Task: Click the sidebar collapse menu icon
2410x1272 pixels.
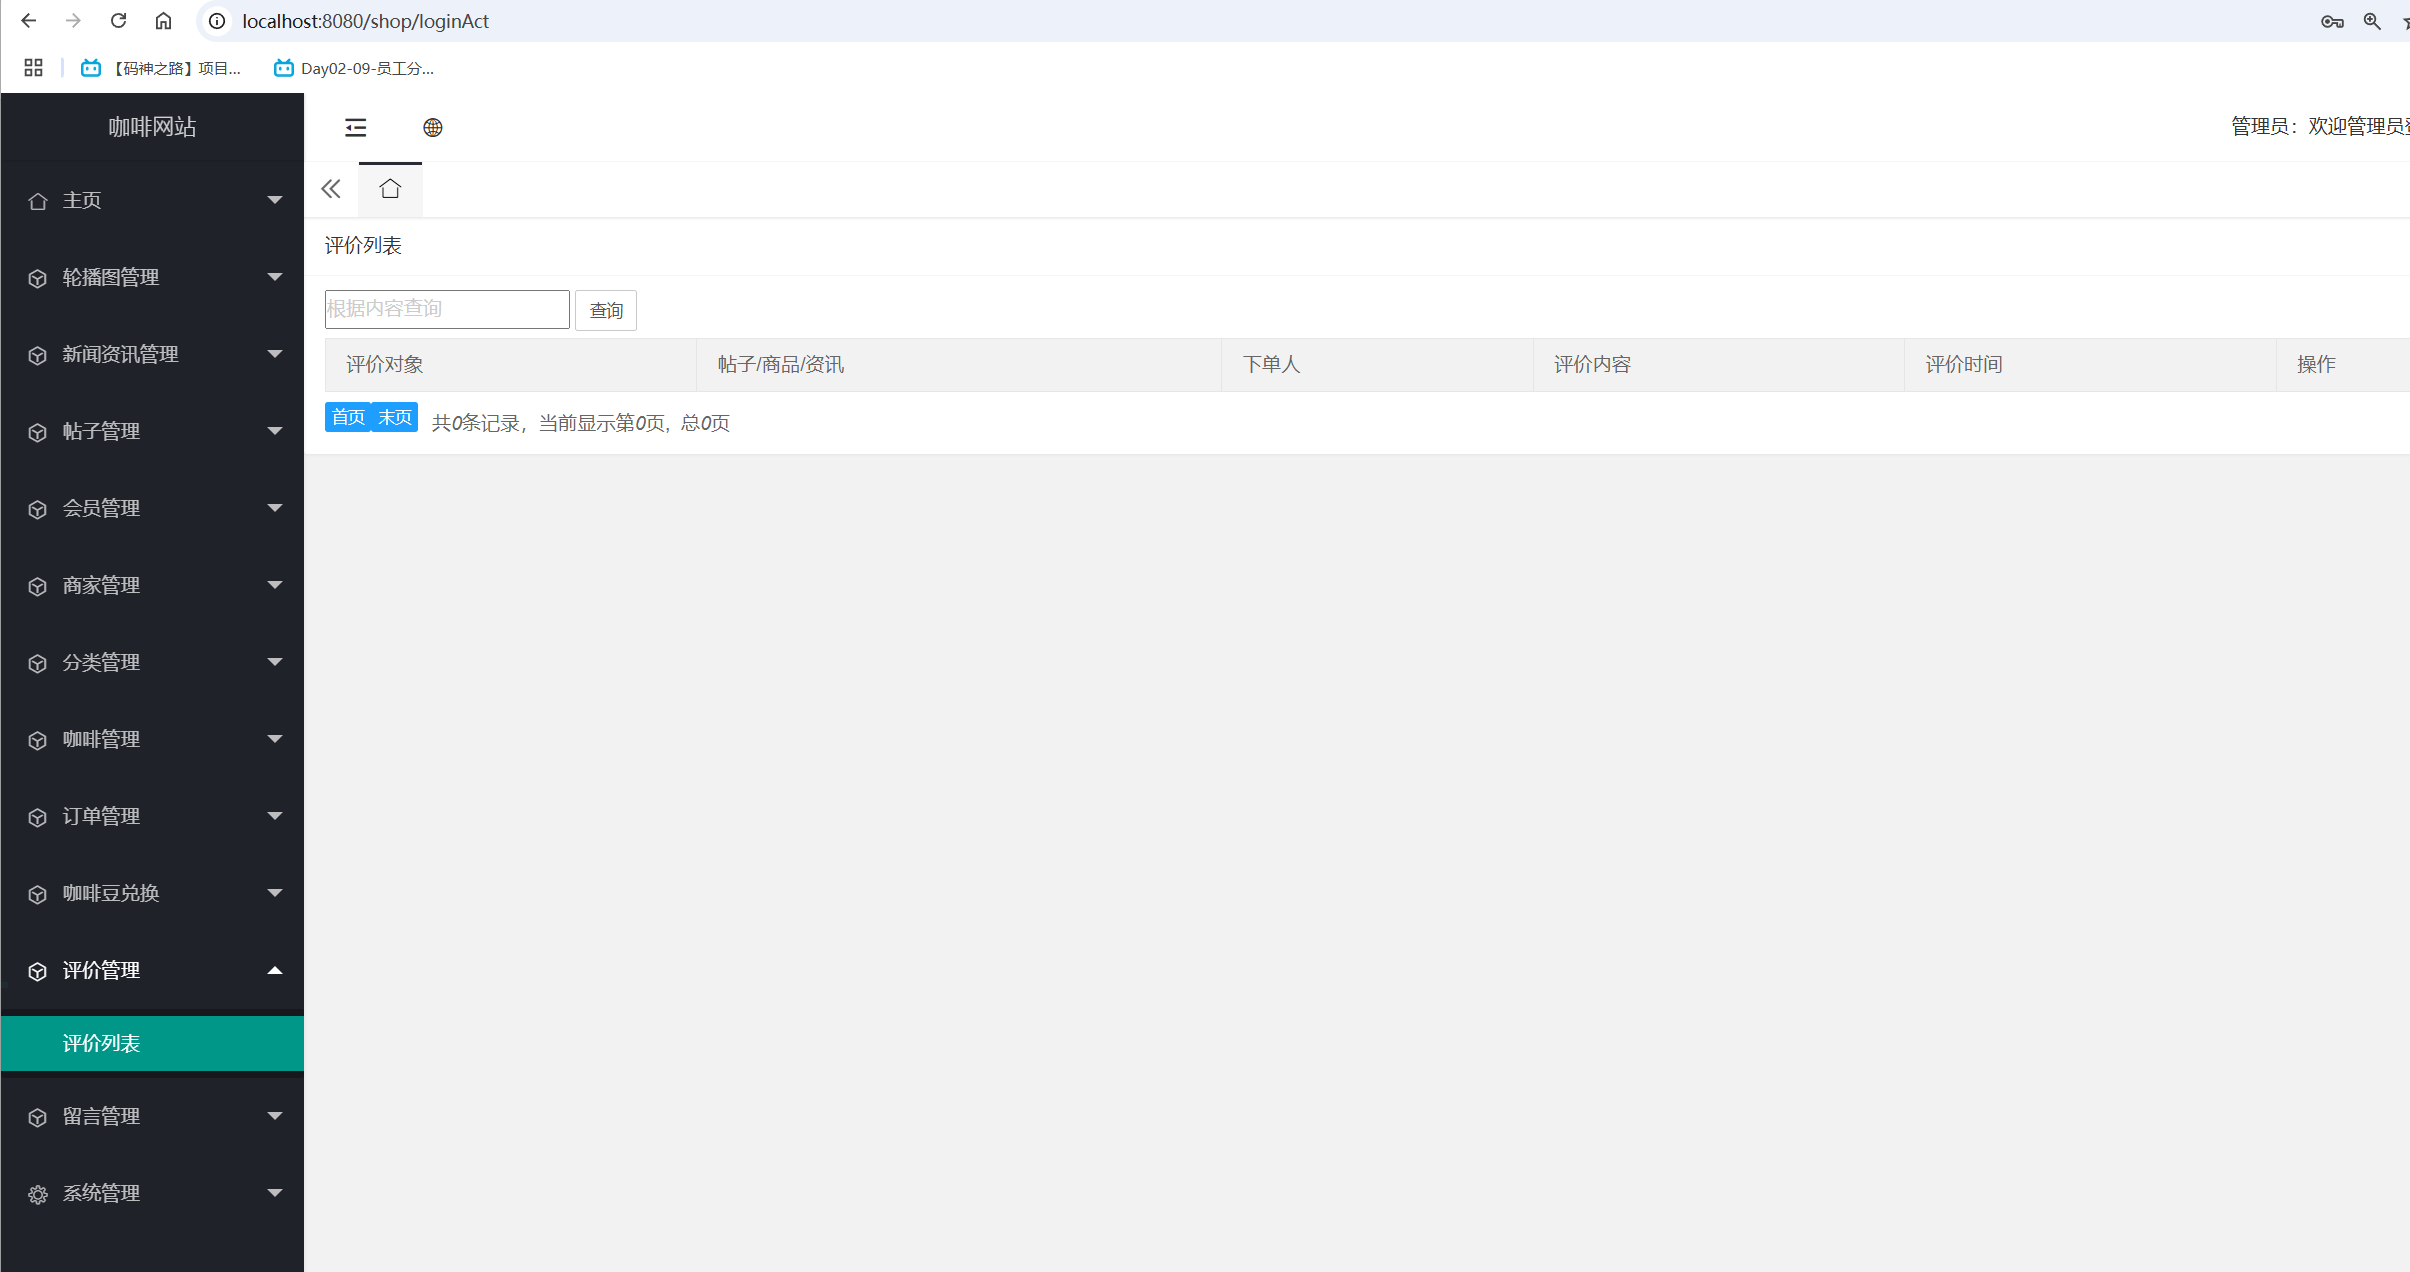Action: (x=355, y=127)
